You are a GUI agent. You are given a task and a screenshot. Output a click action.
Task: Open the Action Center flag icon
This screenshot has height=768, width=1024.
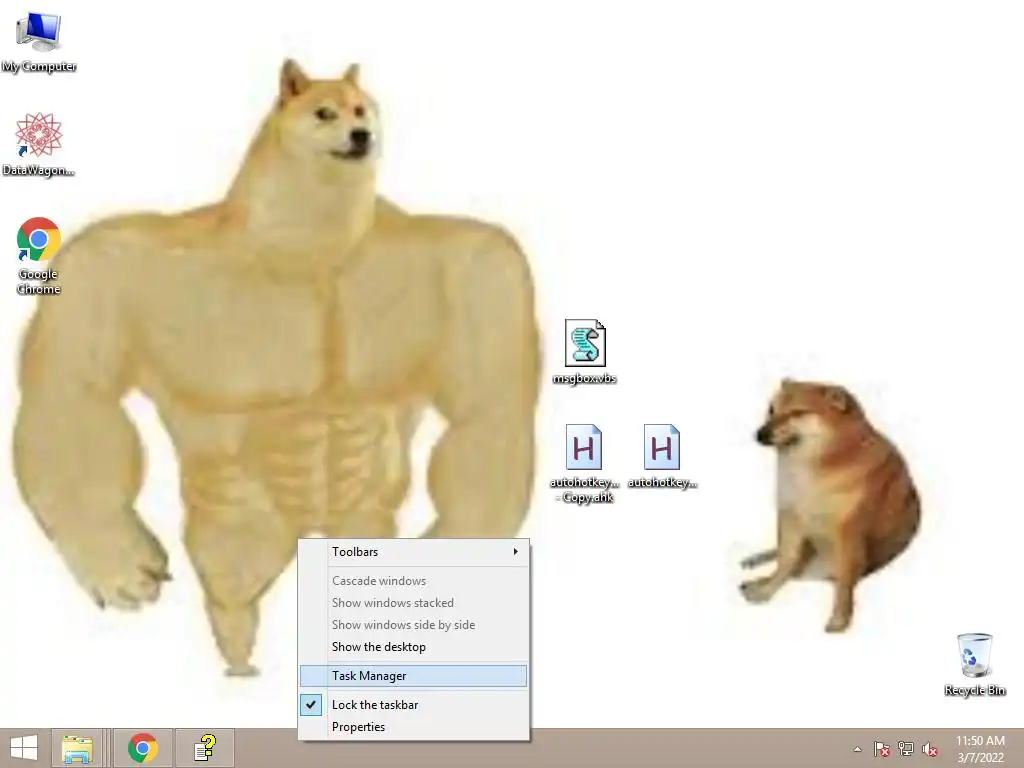tap(882, 749)
